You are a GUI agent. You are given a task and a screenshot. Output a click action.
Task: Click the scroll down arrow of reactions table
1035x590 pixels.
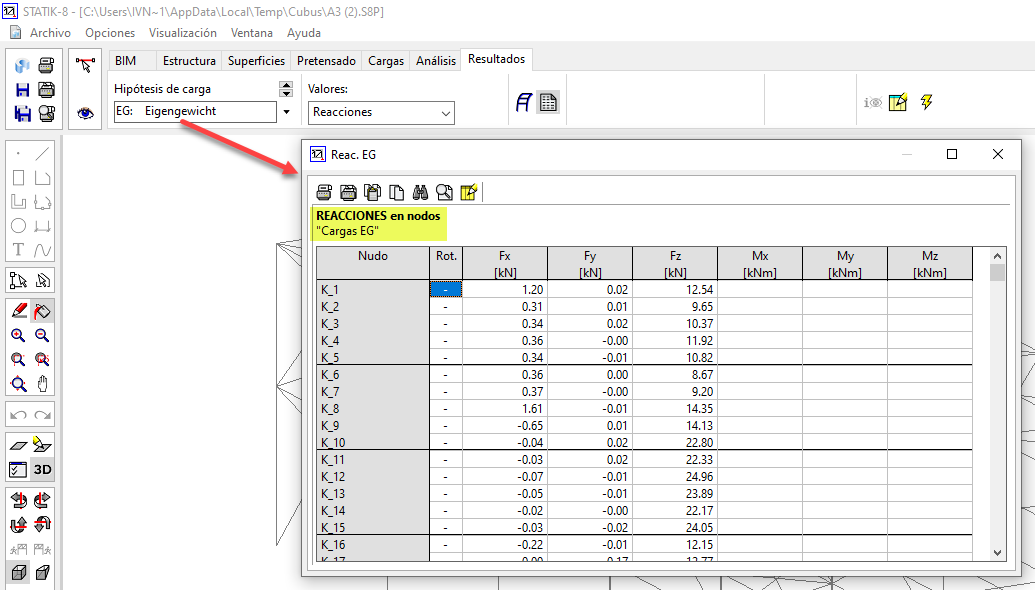pos(997,553)
